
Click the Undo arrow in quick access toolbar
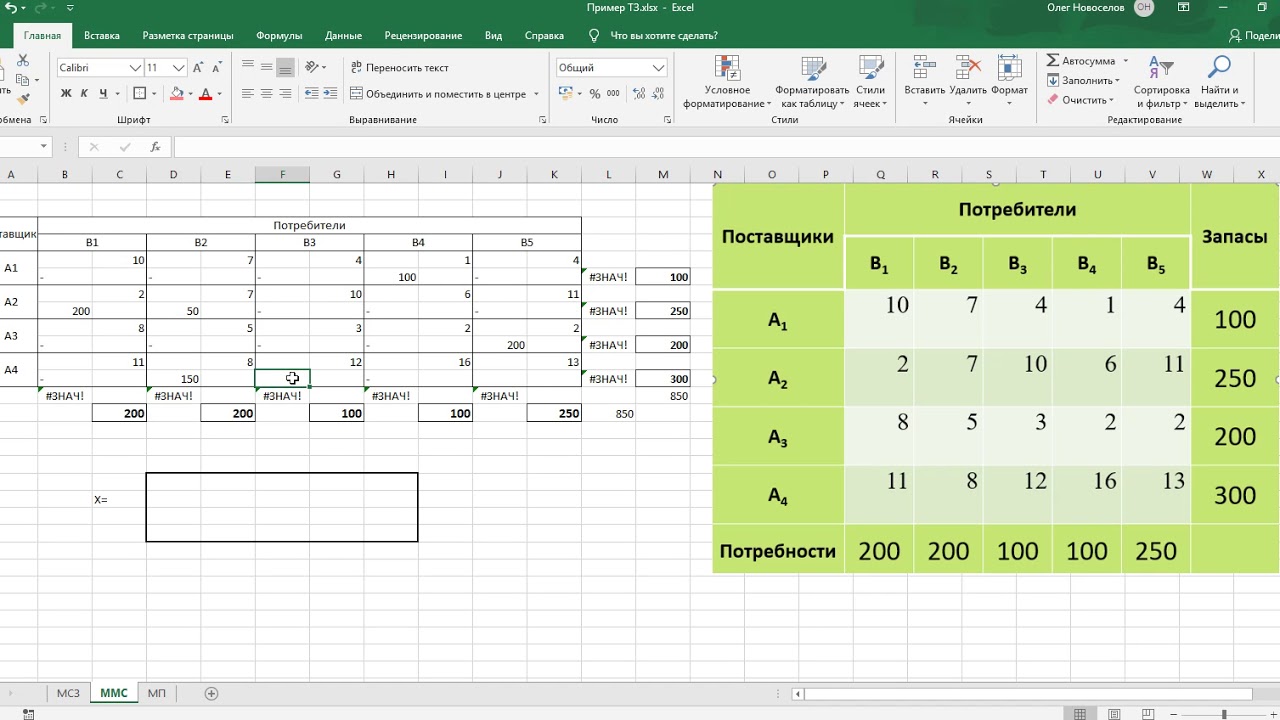pos(10,8)
